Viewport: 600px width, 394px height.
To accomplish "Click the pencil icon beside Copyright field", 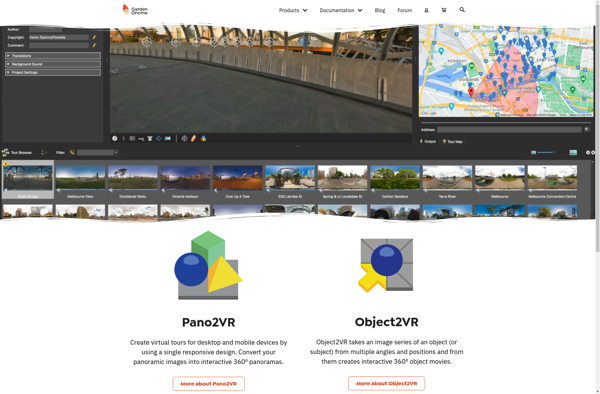I will (94, 37).
